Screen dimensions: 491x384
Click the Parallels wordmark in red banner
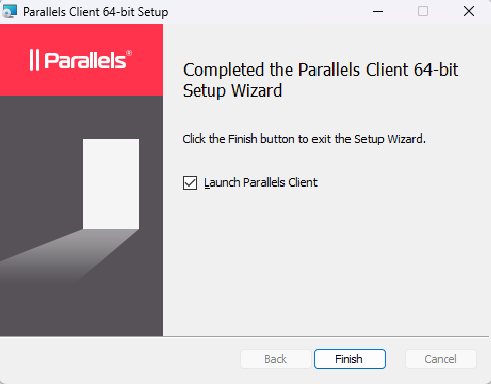tap(85, 60)
